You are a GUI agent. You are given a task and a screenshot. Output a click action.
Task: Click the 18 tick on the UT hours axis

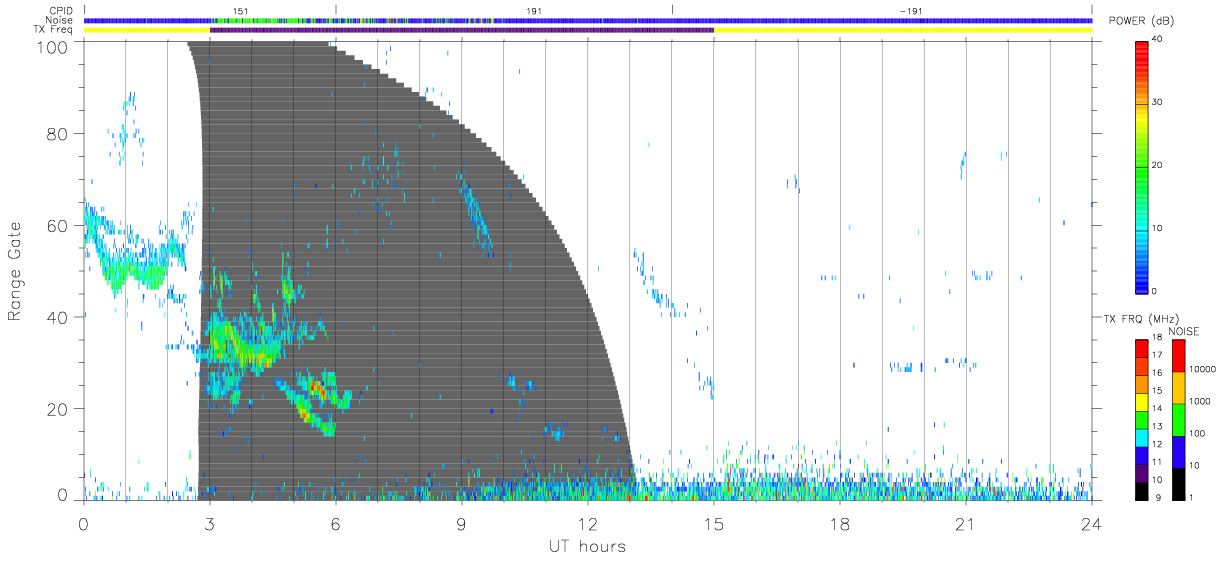point(840,523)
